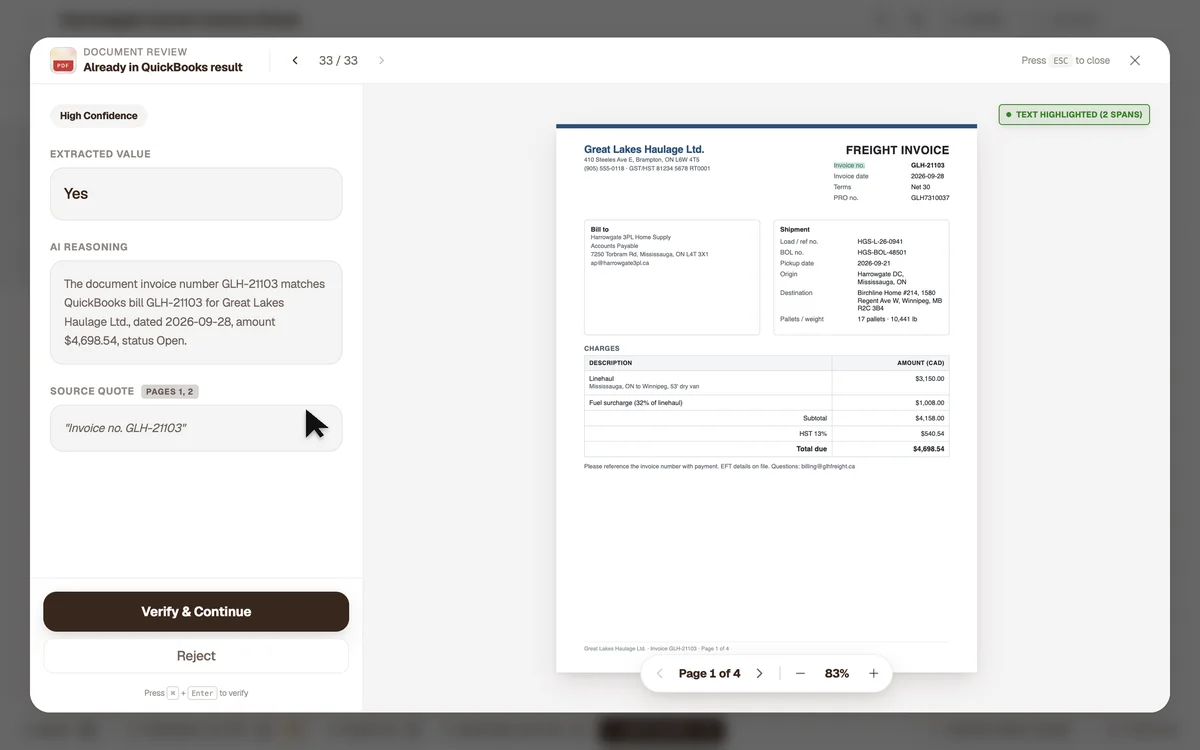Click the Total due label in the charges table
Screen dimensions: 1200x750
[812, 449]
